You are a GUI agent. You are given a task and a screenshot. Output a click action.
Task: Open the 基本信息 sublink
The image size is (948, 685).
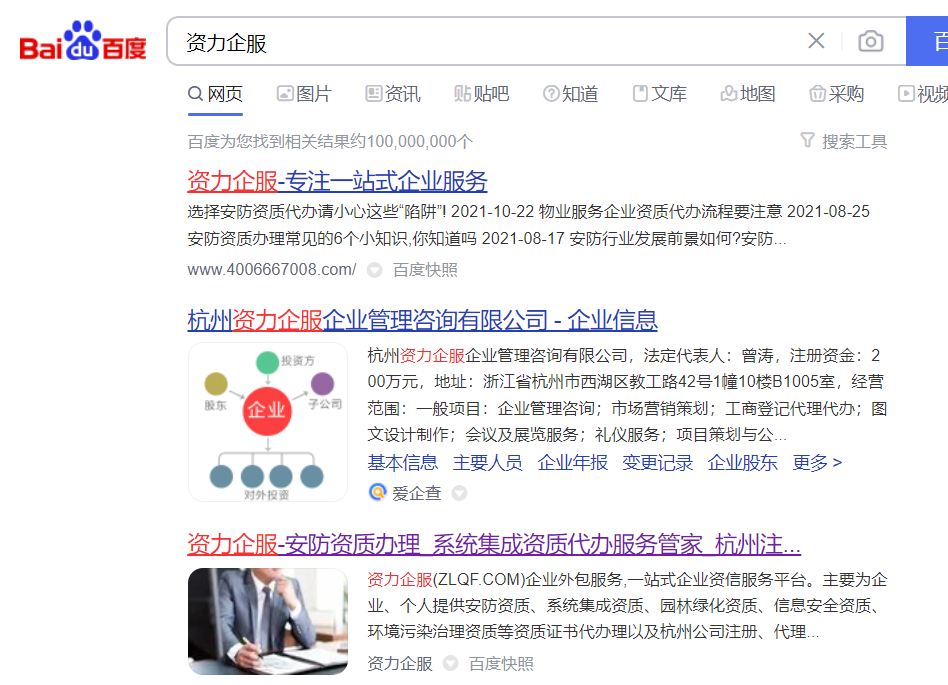(x=403, y=463)
